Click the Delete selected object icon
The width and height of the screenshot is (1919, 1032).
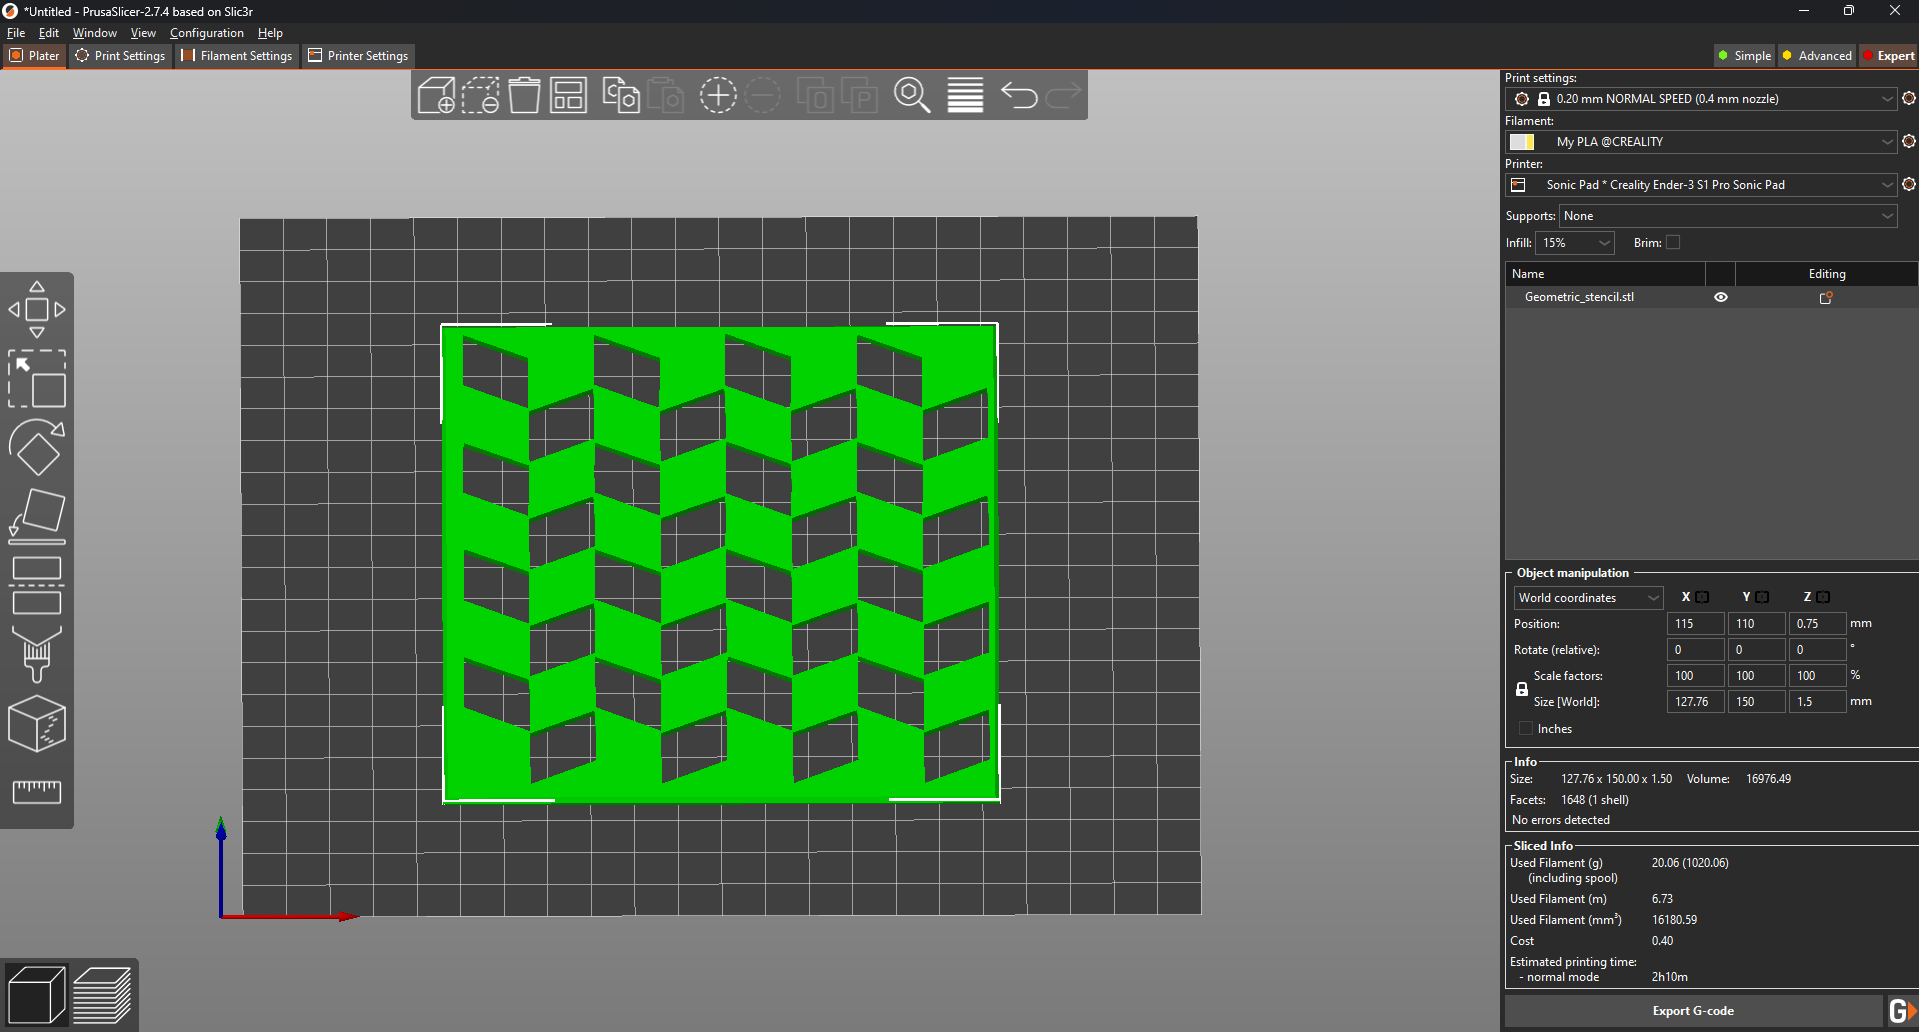click(x=480, y=96)
